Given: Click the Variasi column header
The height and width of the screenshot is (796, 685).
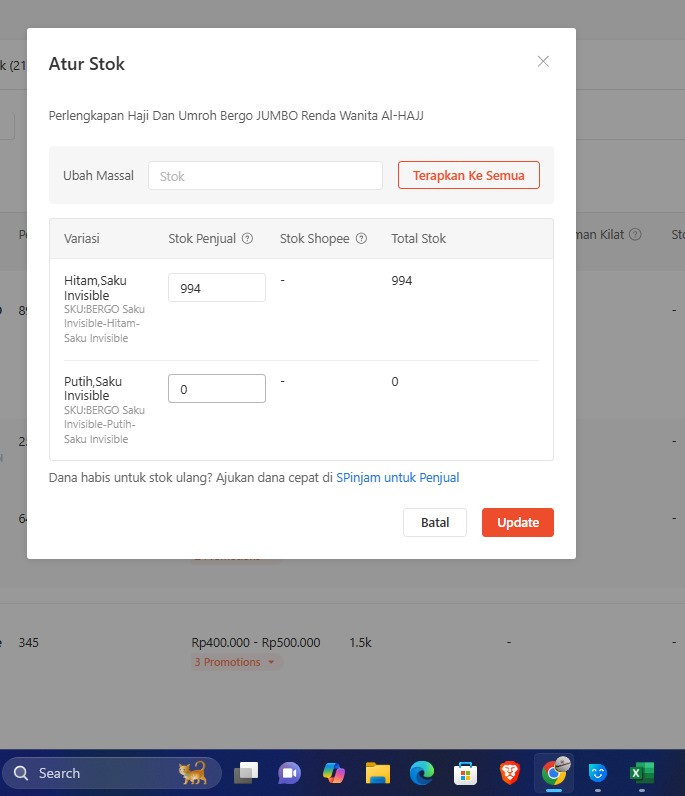Looking at the screenshot, I should (82, 239).
